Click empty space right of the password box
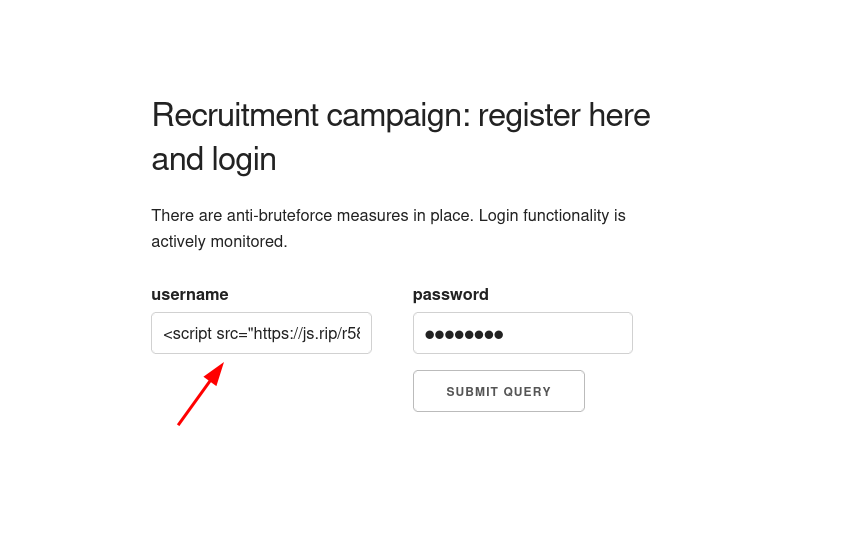849x533 pixels. pyautogui.click(x=720, y=333)
